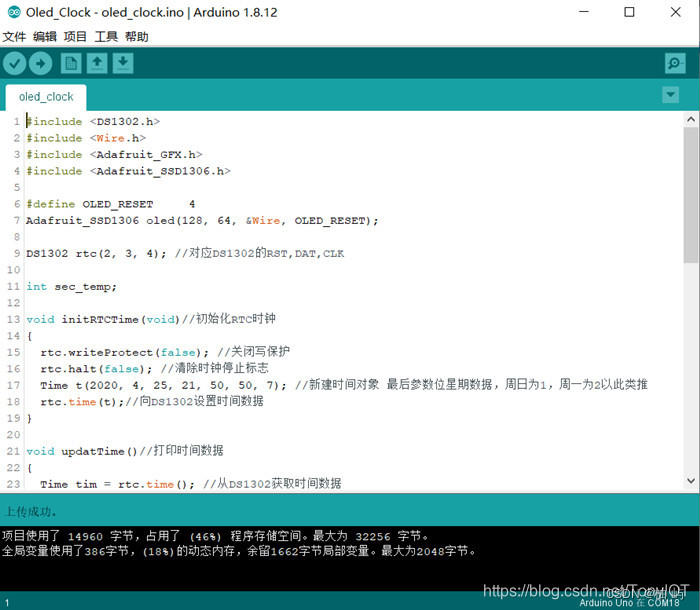
Task: Click the line '#include <DS1302.h>'
Action: 93,121
